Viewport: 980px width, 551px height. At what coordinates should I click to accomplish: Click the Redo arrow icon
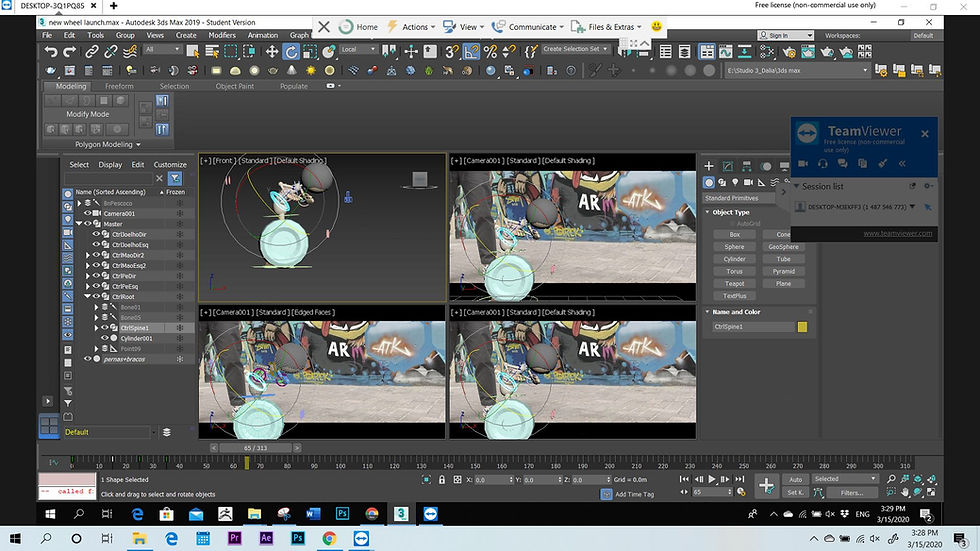click(70, 52)
